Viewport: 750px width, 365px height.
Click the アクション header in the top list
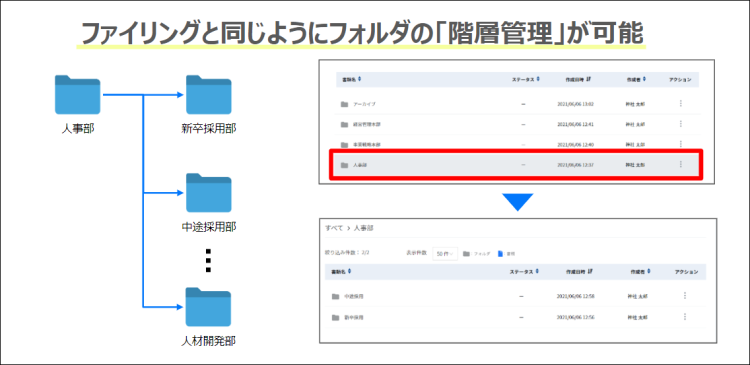point(680,80)
